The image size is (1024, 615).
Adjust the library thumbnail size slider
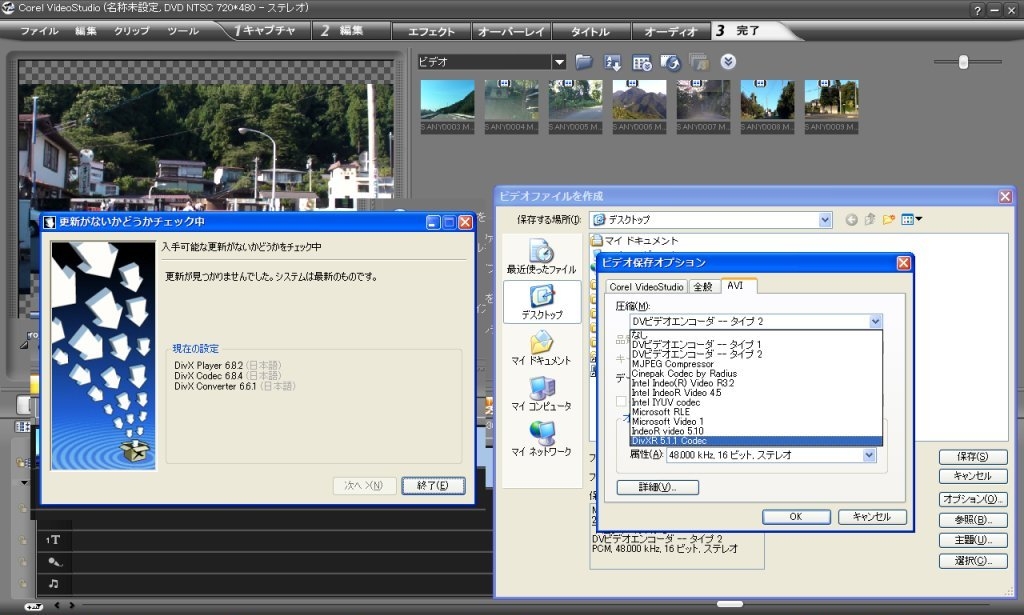click(963, 62)
